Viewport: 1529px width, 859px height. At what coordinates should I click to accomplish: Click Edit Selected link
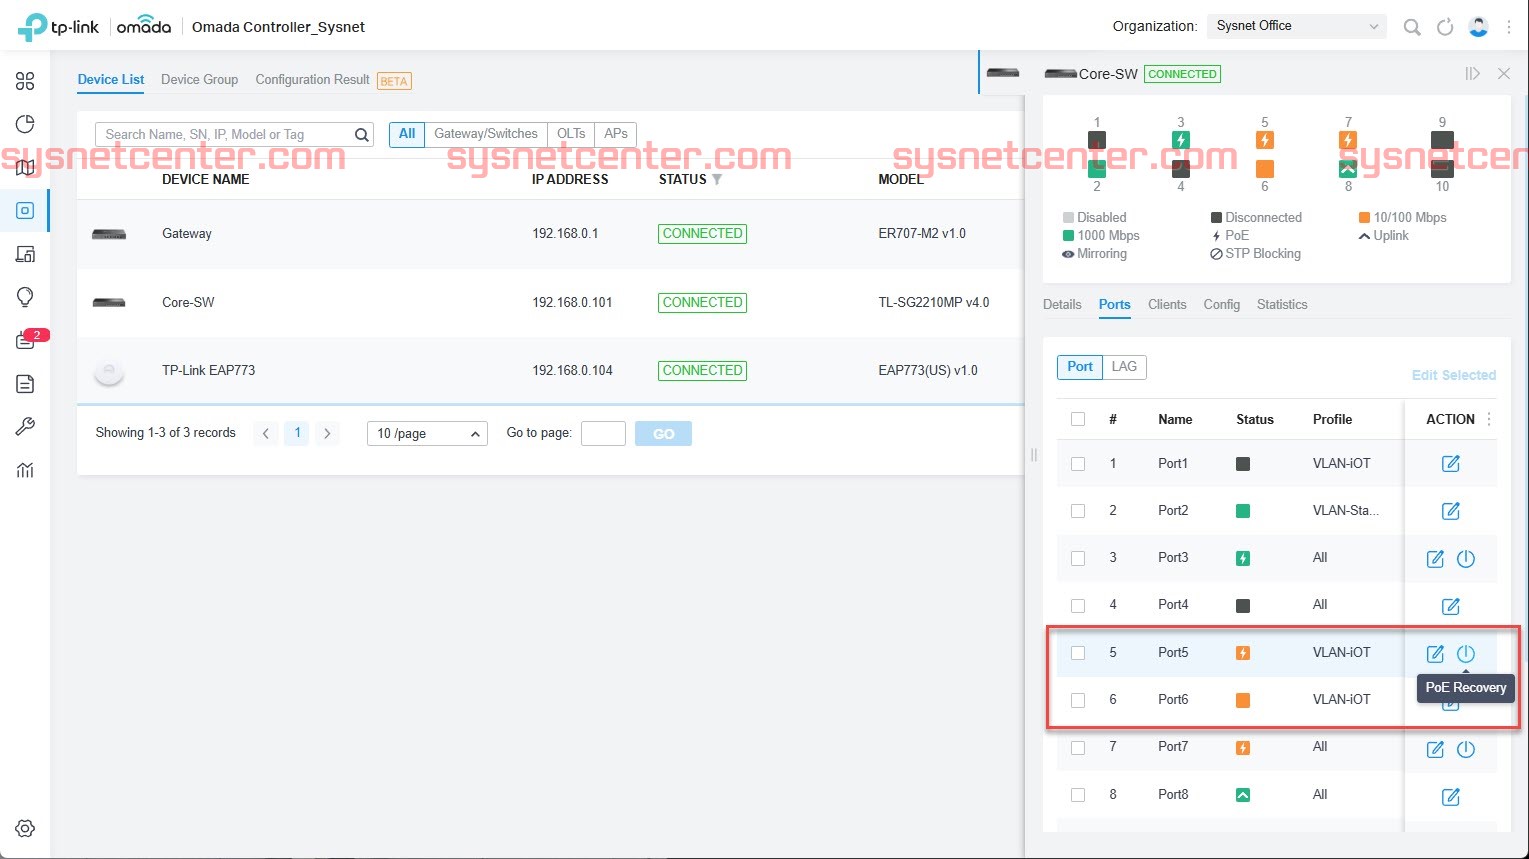click(1454, 376)
